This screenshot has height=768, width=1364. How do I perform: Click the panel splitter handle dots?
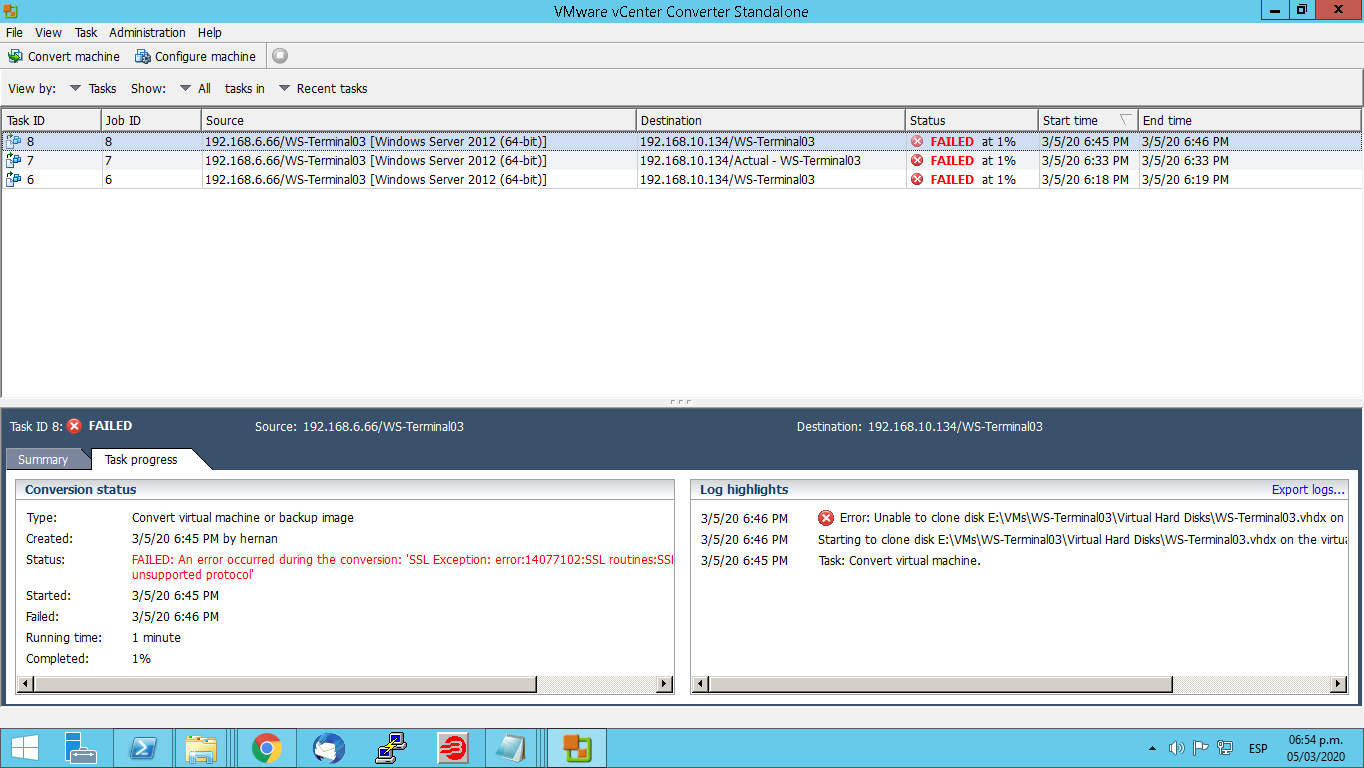[x=681, y=402]
